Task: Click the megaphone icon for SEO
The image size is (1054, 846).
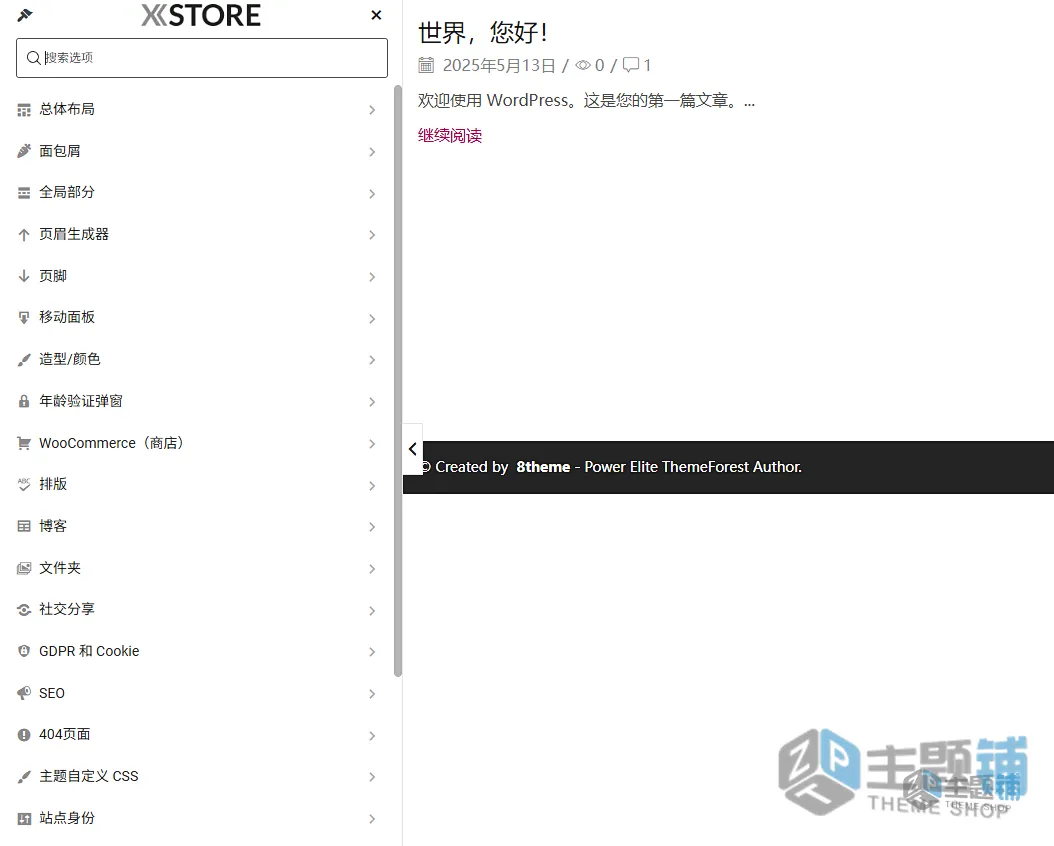Action: tap(24, 693)
